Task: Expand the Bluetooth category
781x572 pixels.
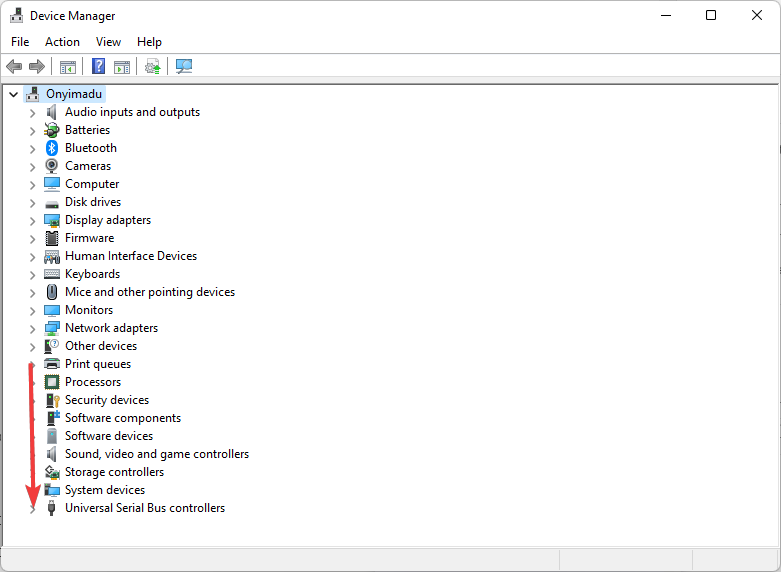Action: point(32,149)
